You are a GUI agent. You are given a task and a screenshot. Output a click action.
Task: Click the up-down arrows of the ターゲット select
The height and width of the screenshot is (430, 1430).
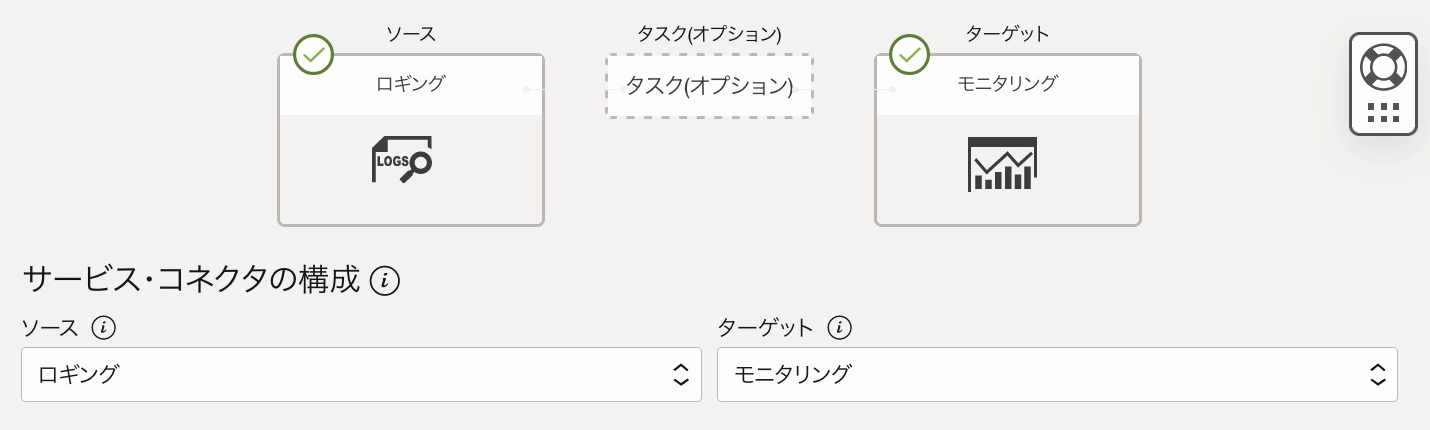coord(1377,375)
